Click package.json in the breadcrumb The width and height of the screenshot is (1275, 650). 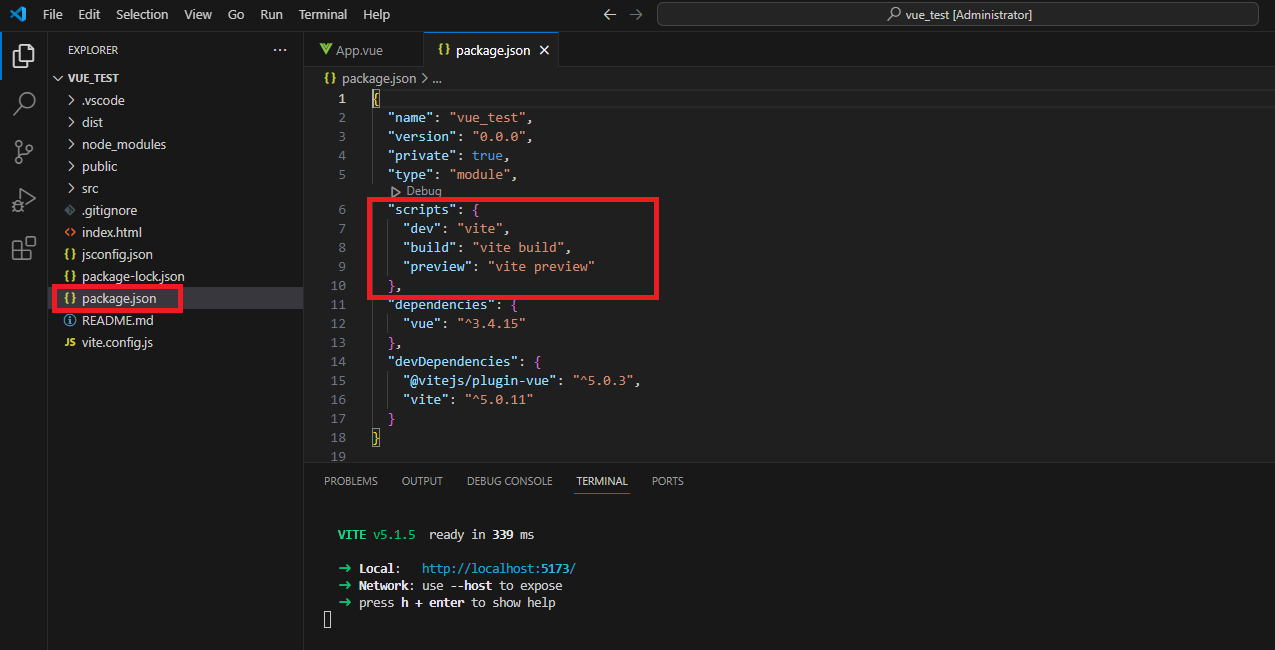pos(378,78)
